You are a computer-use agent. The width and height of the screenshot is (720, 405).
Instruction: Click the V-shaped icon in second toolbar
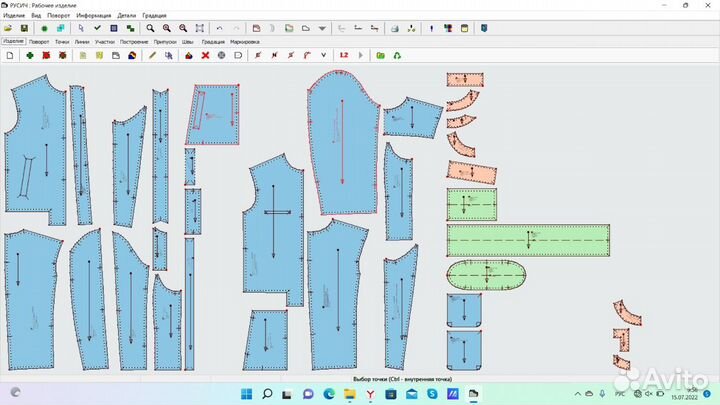point(324,56)
